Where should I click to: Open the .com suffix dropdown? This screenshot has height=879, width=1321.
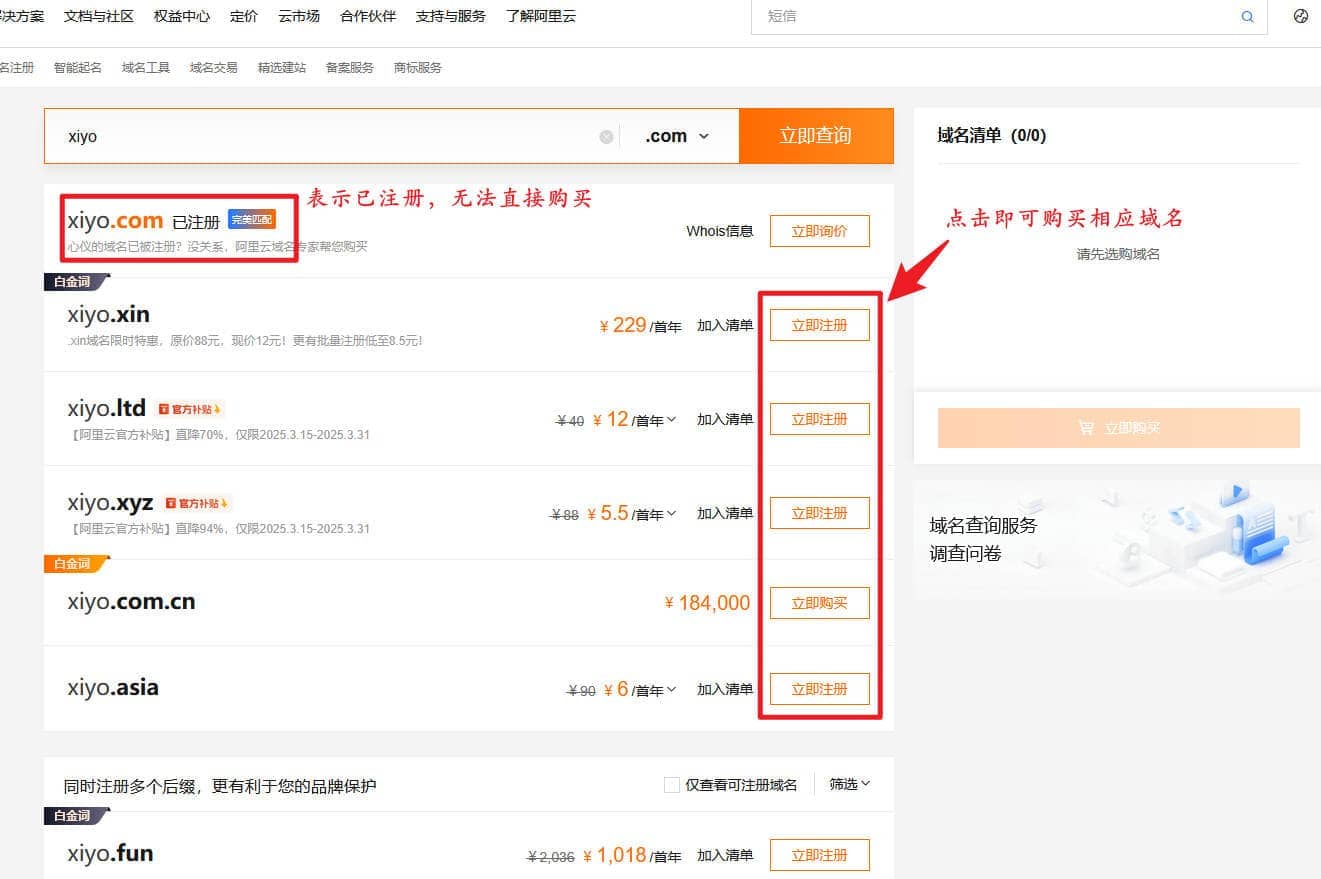pos(677,136)
